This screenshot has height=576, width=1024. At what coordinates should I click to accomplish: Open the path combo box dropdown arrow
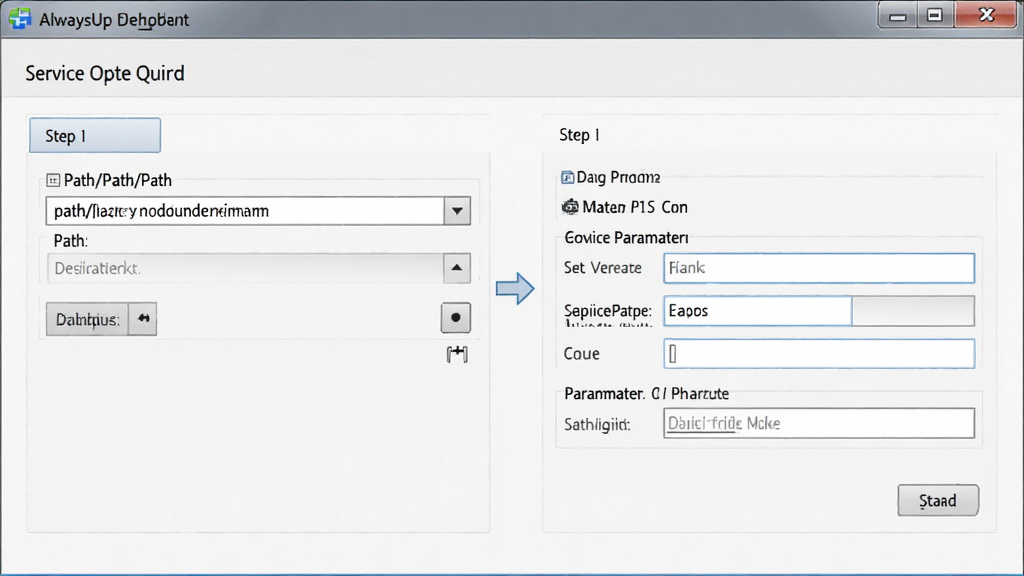[x=457, y=211]
